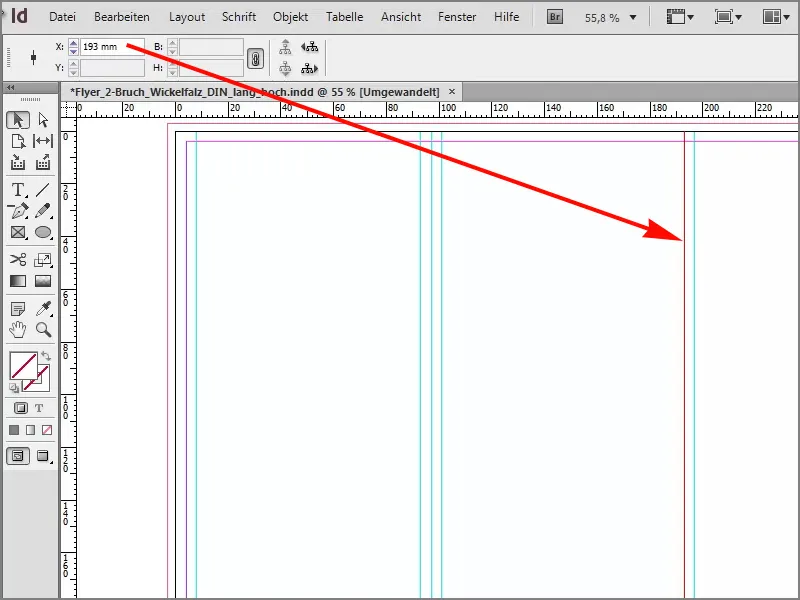Screen dimensions: 800x600
Task: Apply None to selection
Action: [x=47, y=430]
